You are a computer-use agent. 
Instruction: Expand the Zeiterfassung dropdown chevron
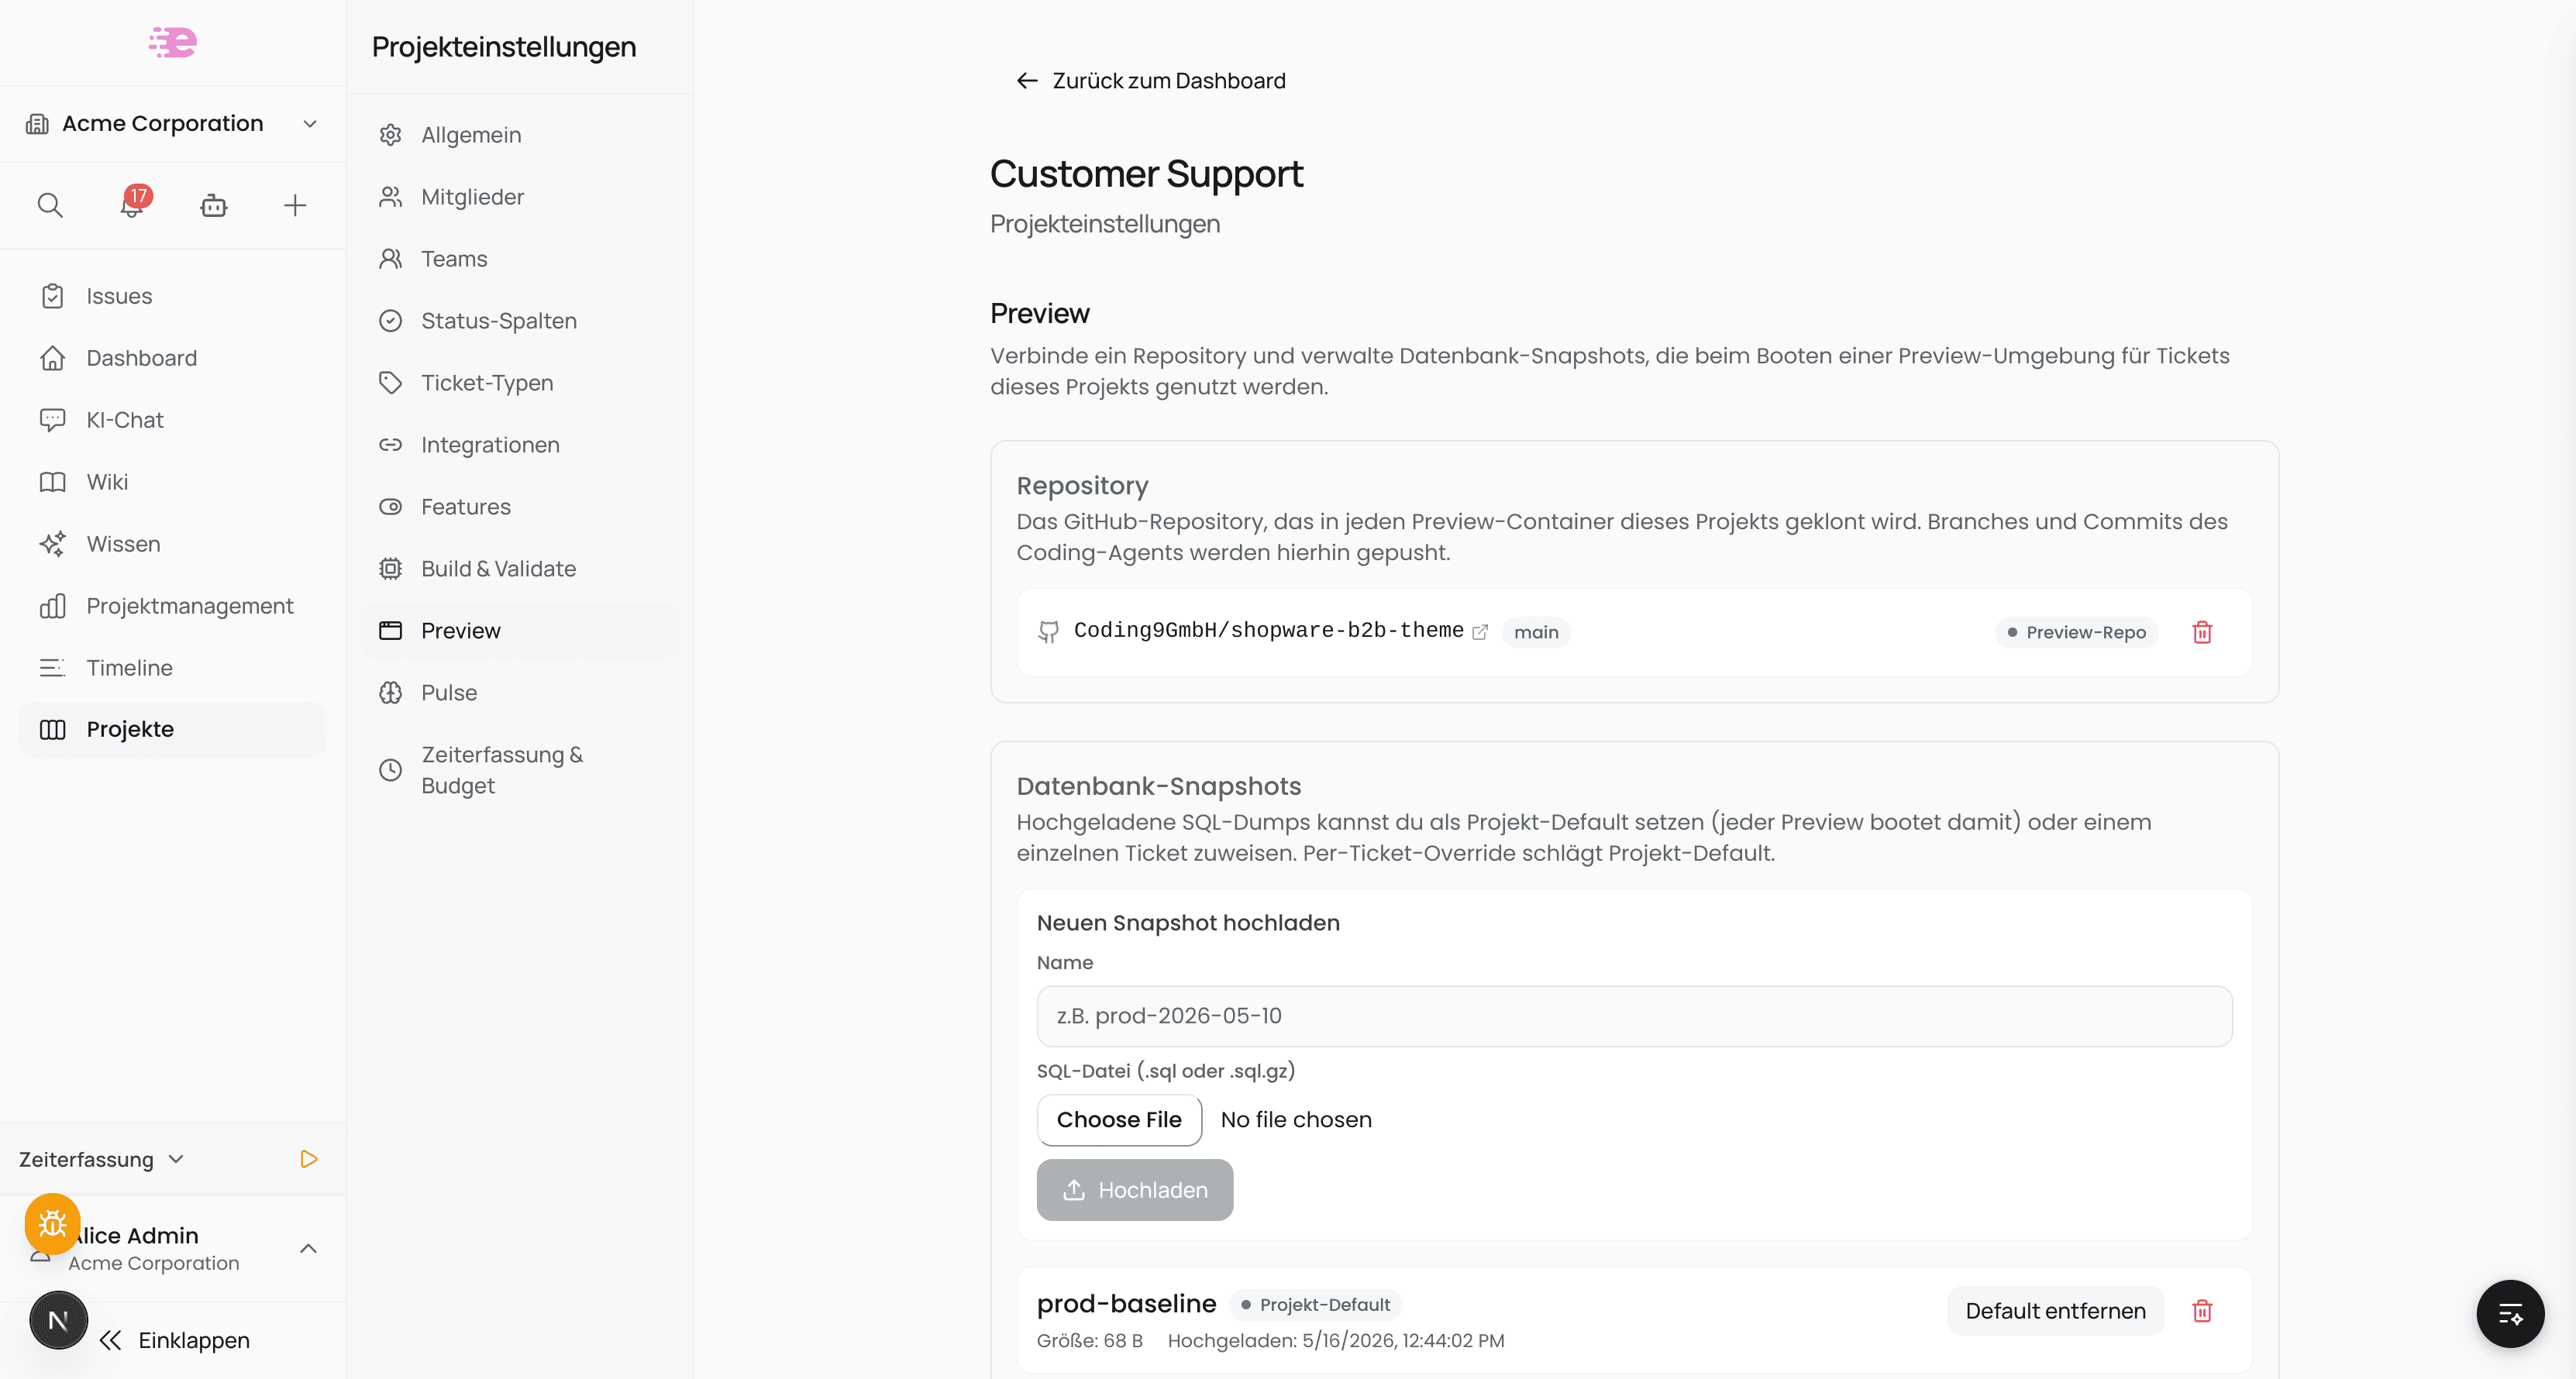[x=177, y=1159]
